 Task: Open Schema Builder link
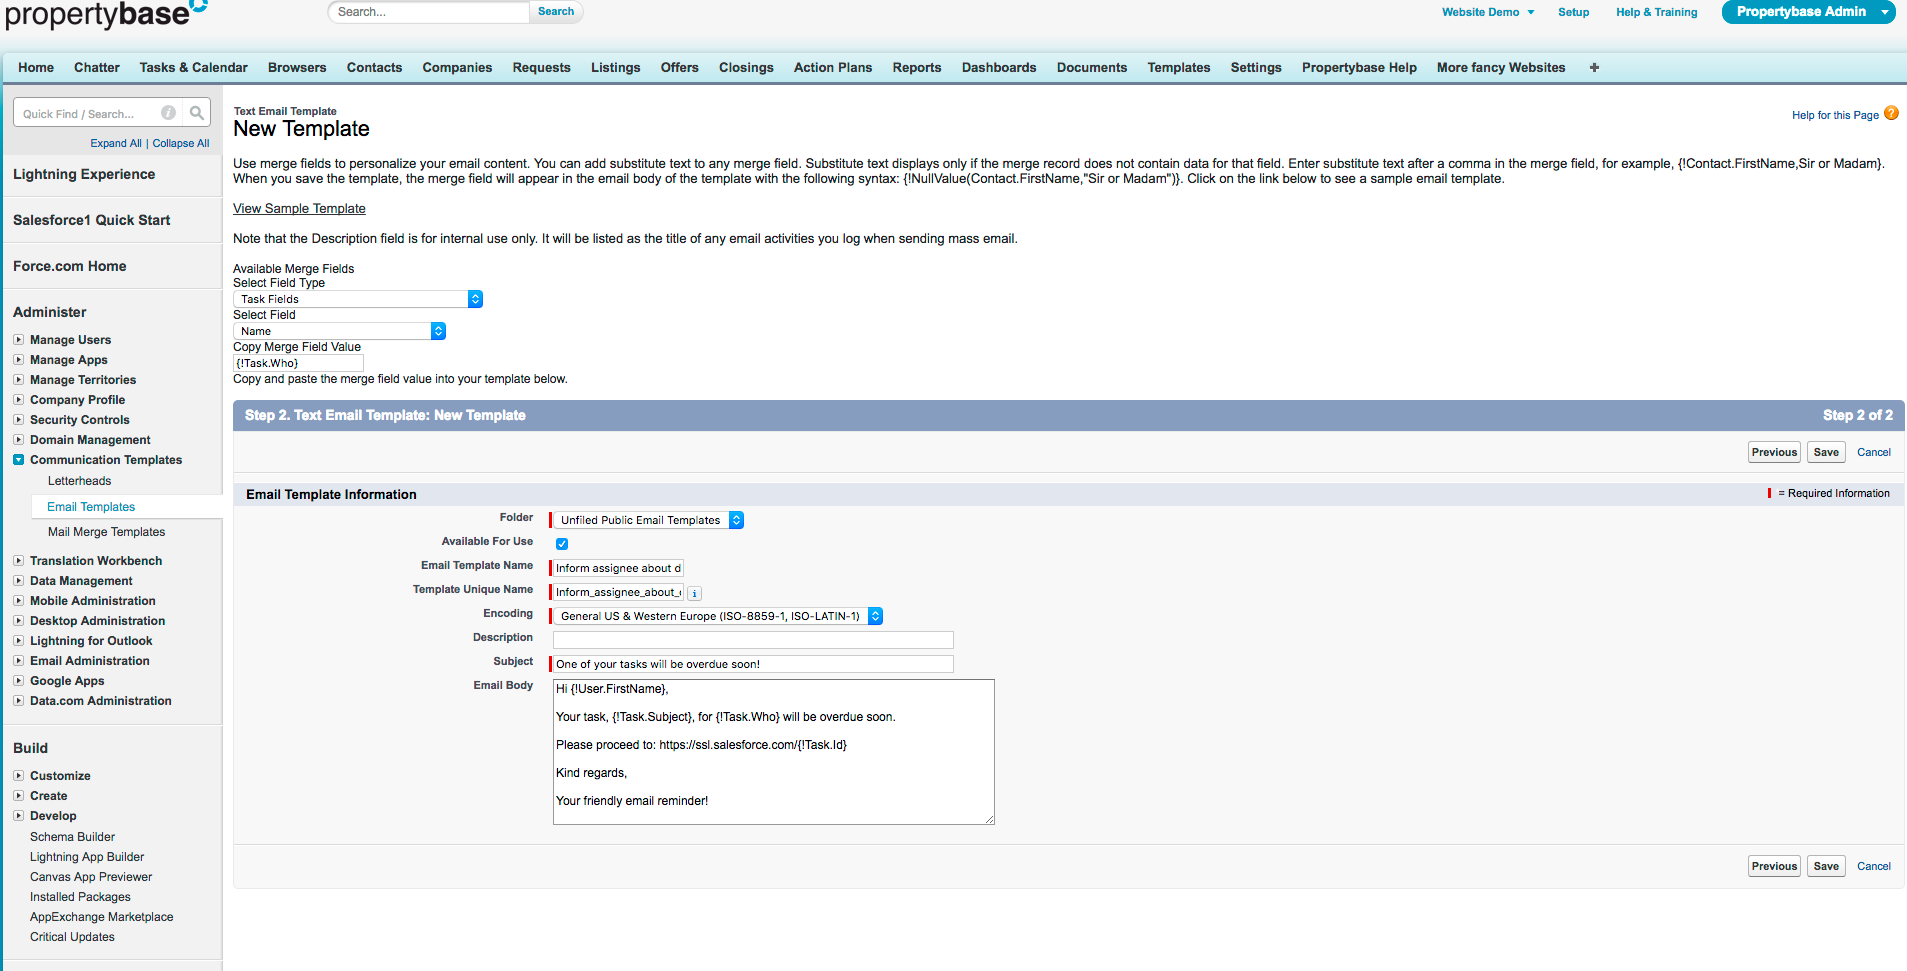(72, 837)
